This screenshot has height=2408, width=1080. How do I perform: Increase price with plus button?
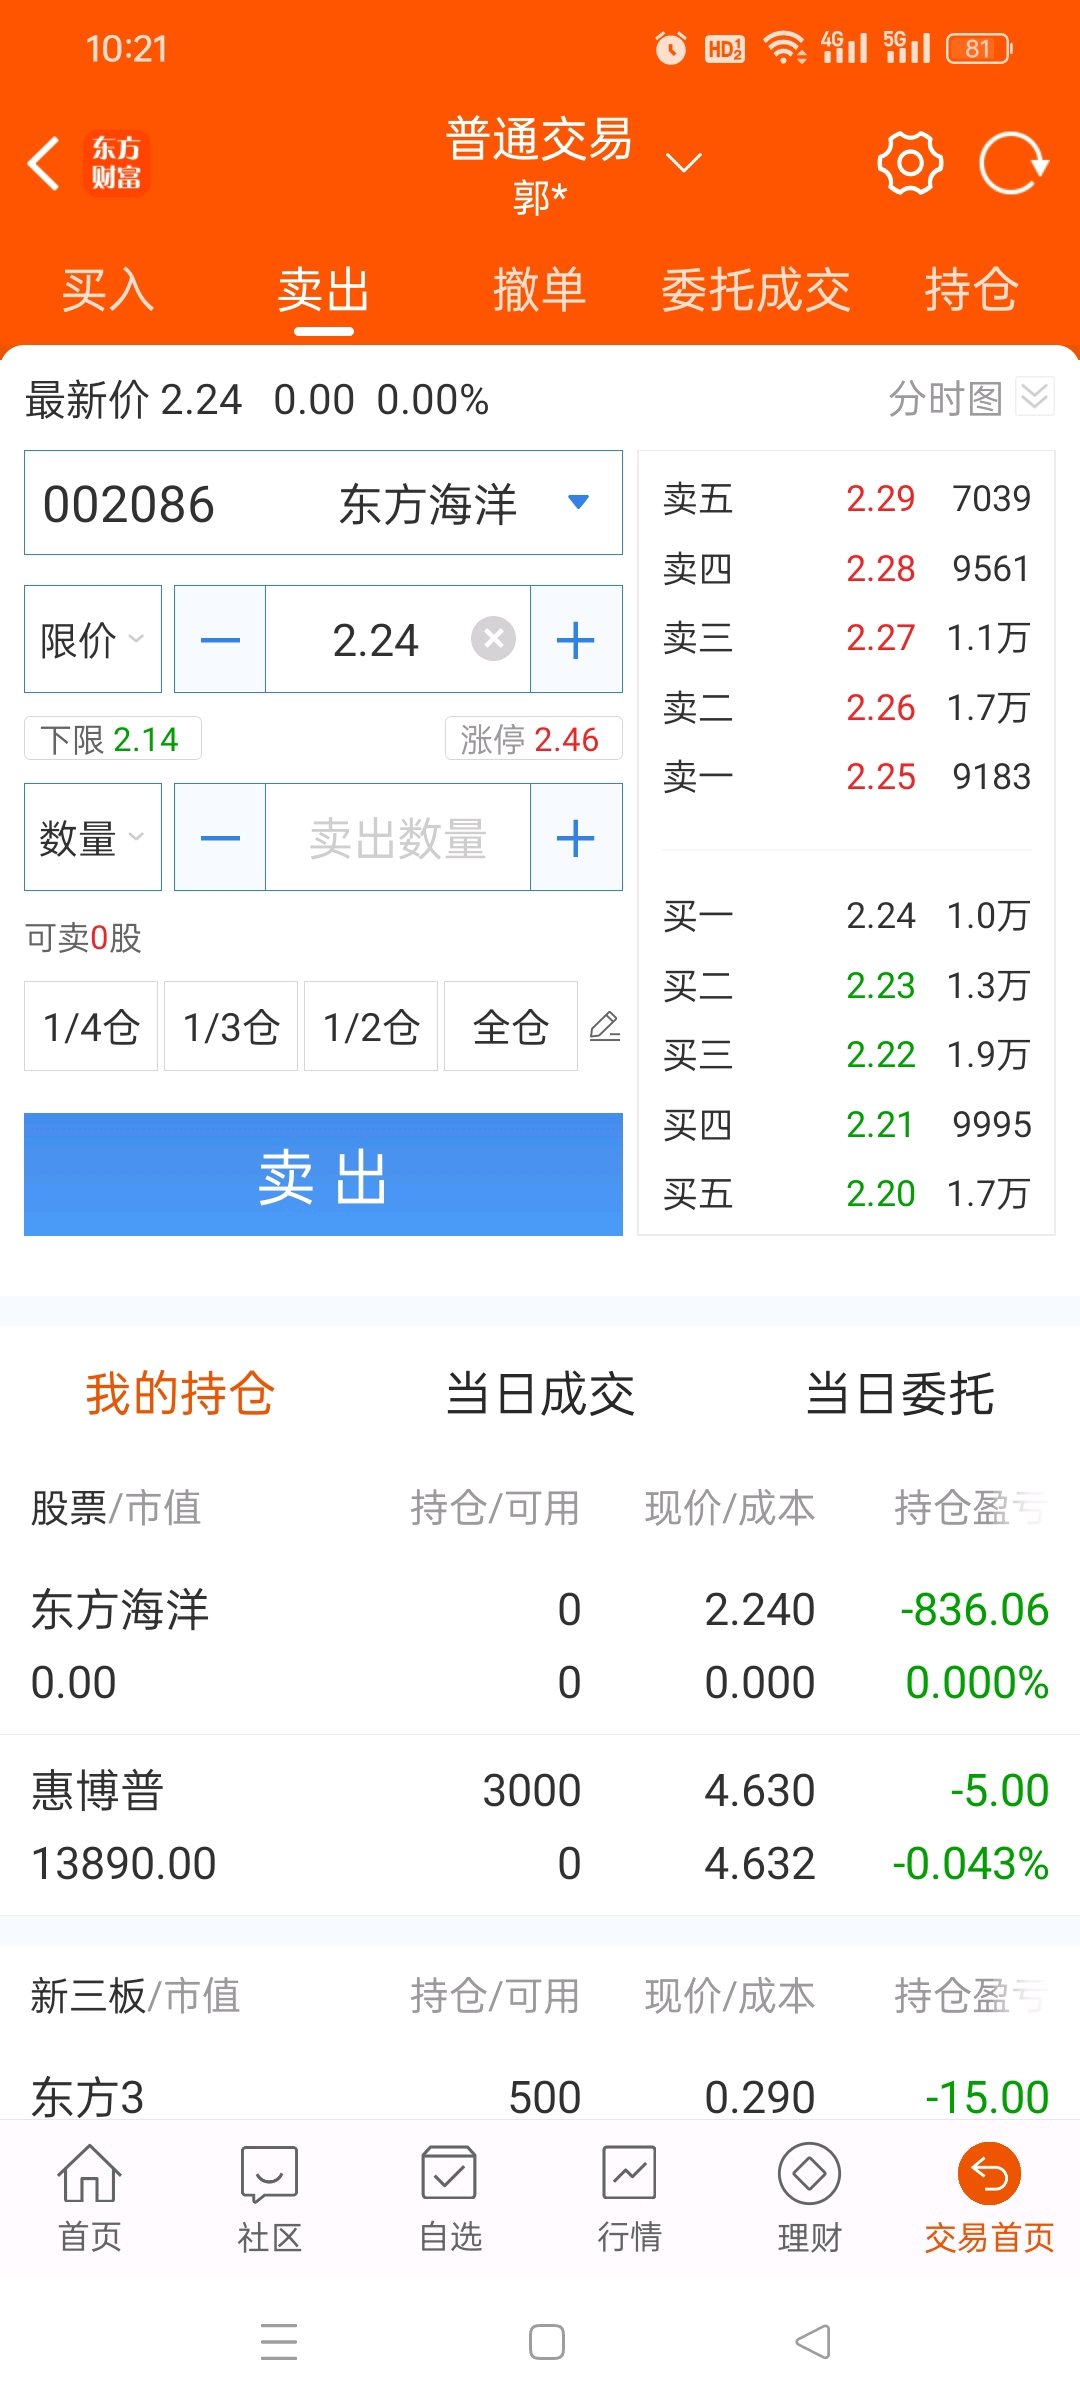(576, 639)
